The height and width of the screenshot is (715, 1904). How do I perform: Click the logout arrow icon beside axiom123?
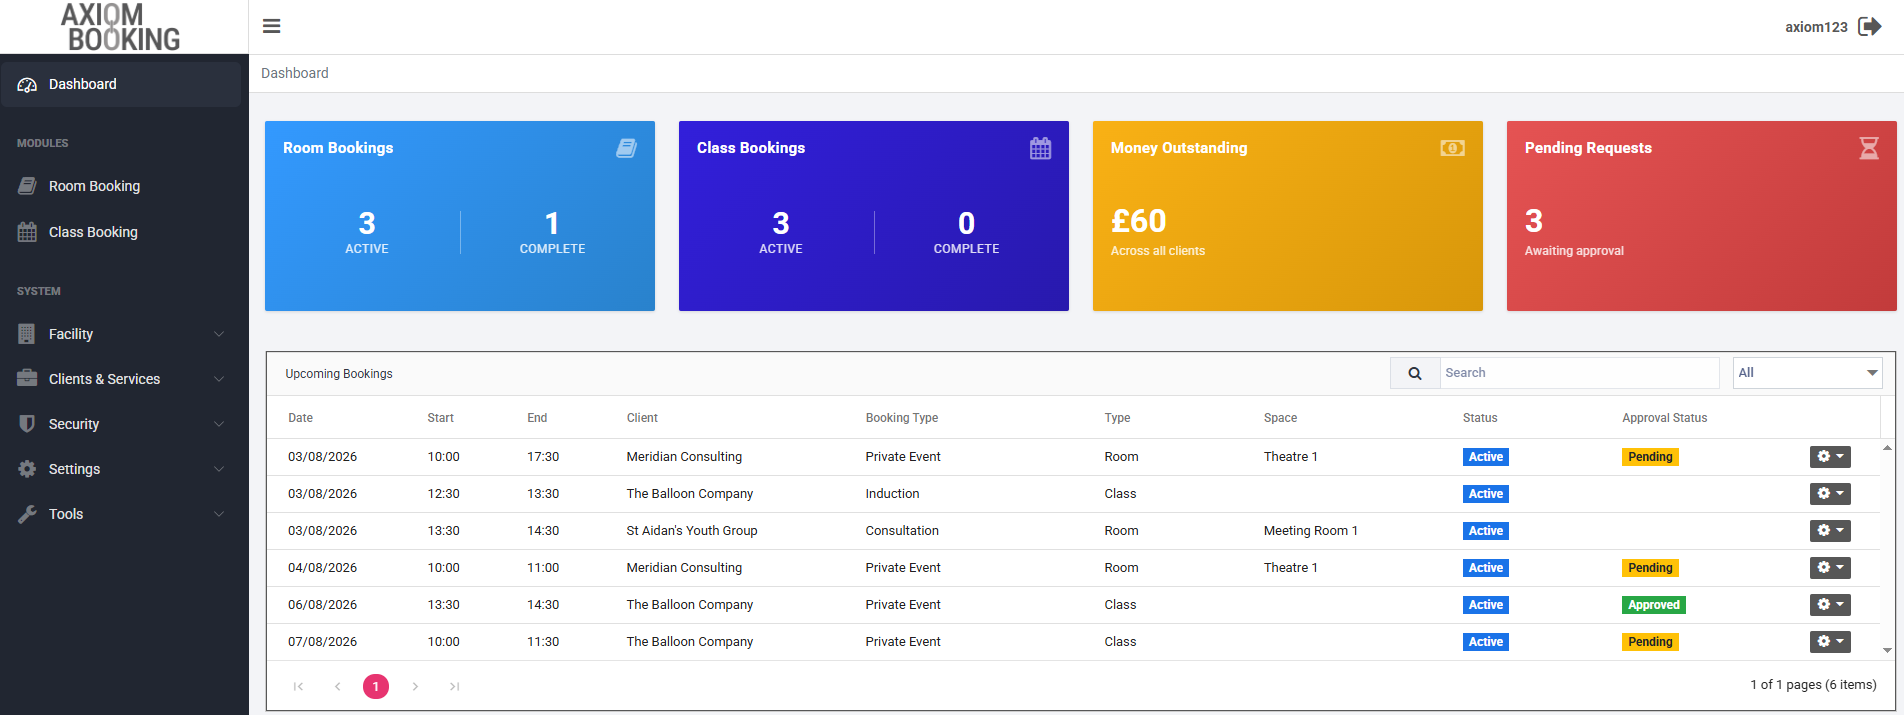[1869, 27]
